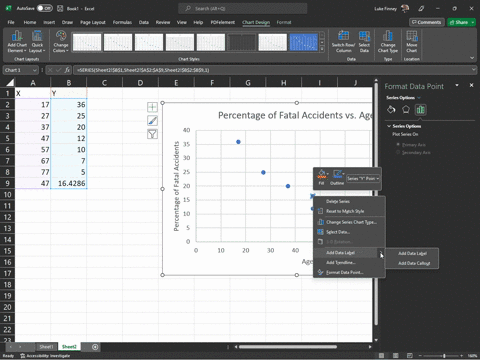
Task: Choose Add Data Label in submenu
Action: point(412,253)
